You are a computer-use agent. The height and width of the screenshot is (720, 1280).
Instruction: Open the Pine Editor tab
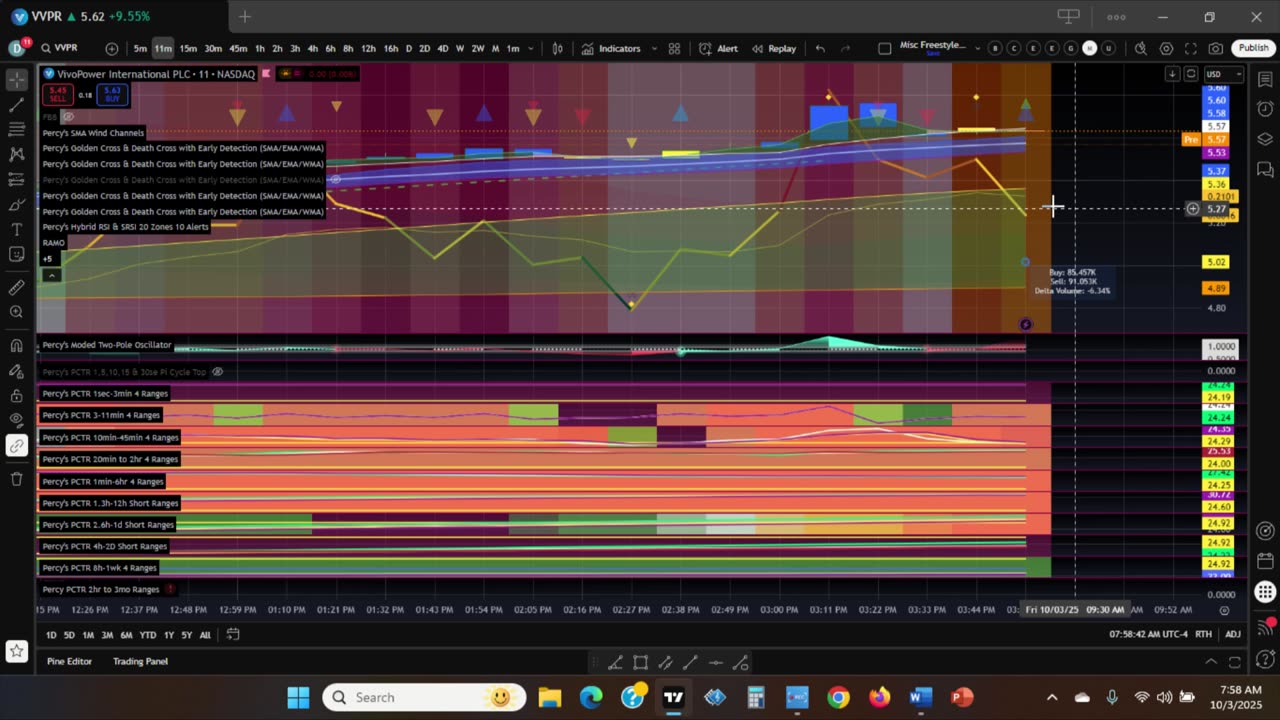click(69, 661)
